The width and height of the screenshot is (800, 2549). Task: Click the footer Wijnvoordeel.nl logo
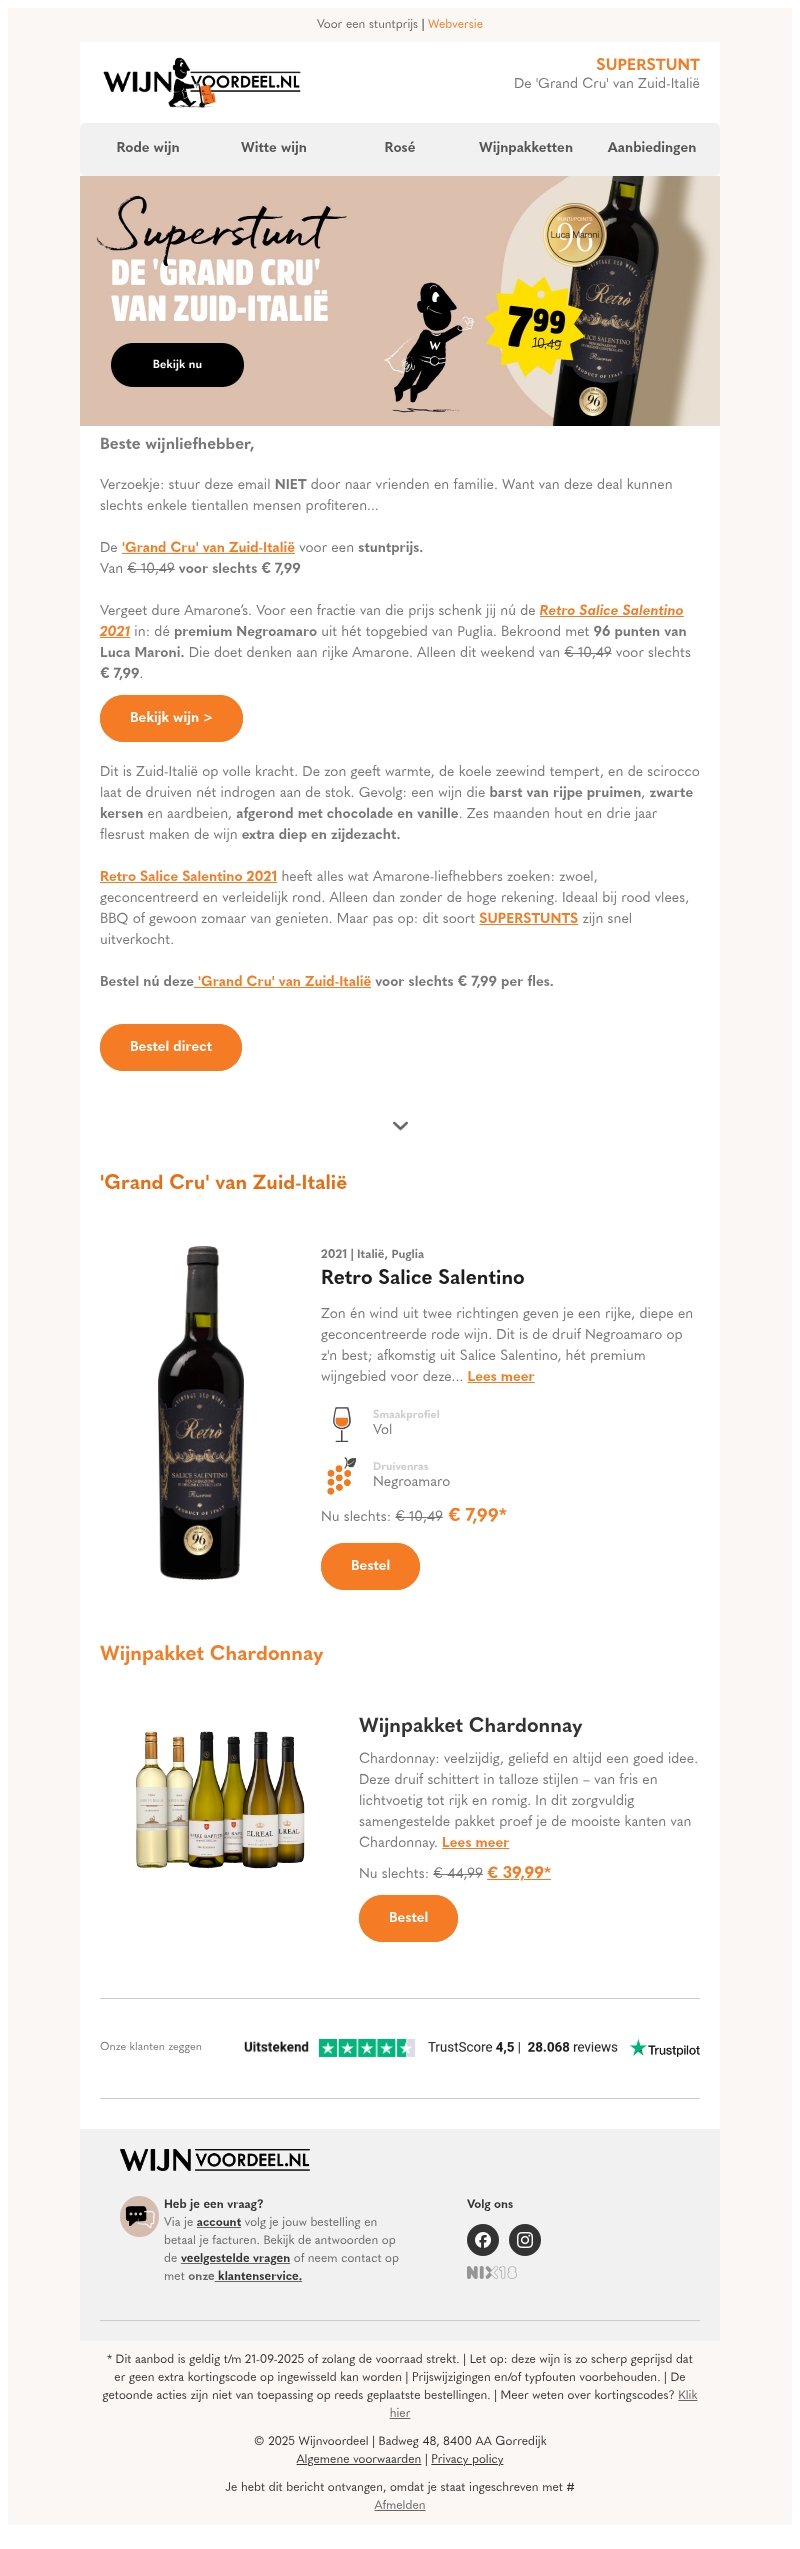pyautogui.click(x=215, y=2160)
